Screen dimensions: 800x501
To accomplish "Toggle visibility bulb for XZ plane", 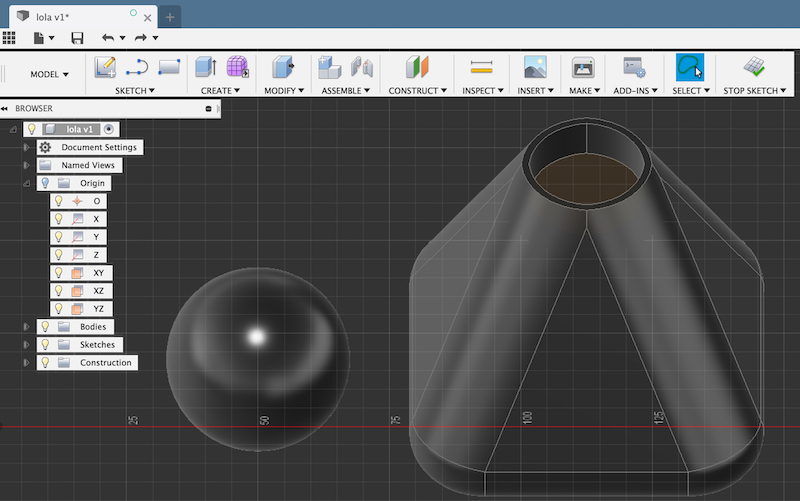I will (59, 290).
